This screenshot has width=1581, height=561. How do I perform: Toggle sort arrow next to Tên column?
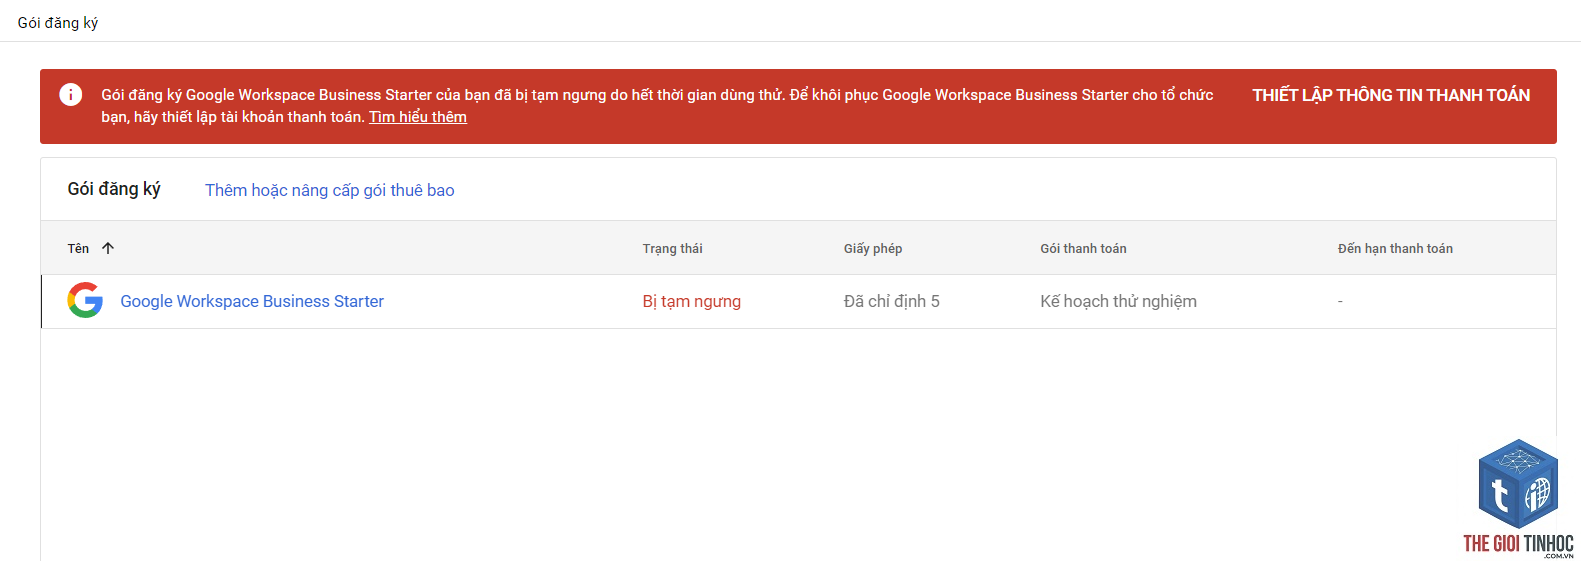(108, 248)
